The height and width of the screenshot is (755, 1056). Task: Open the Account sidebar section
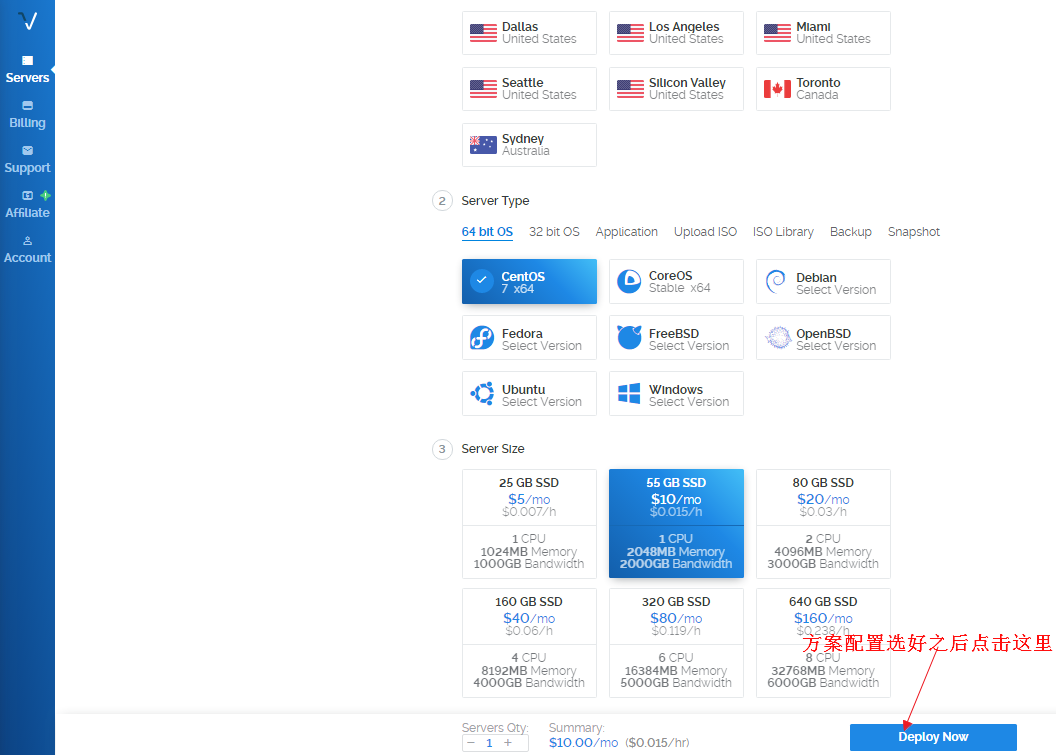[x=27, y=248]
